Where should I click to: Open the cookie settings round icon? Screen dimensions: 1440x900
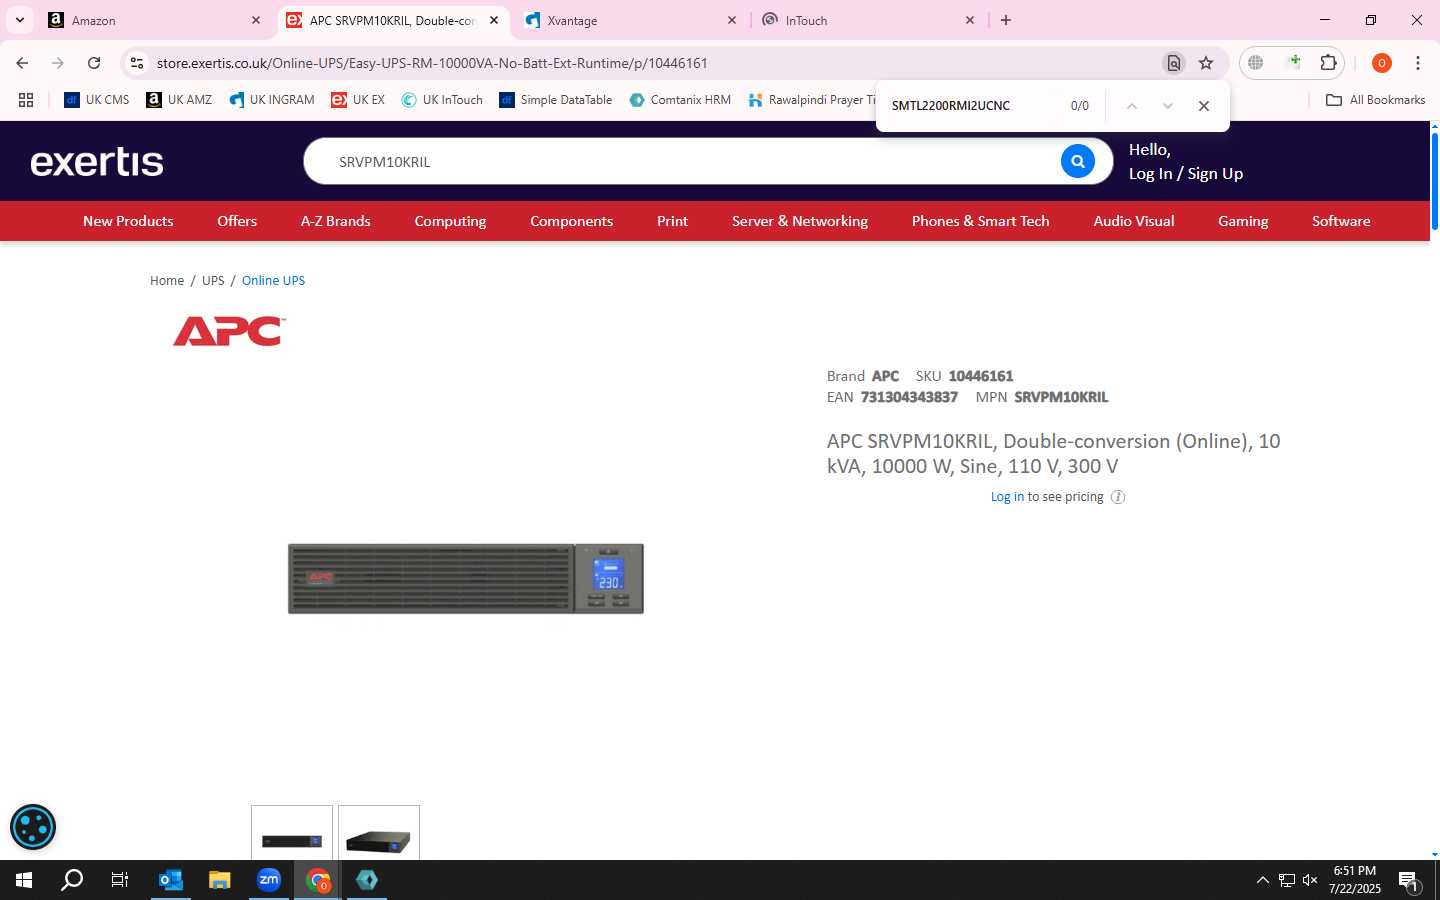tap(33, 827)
